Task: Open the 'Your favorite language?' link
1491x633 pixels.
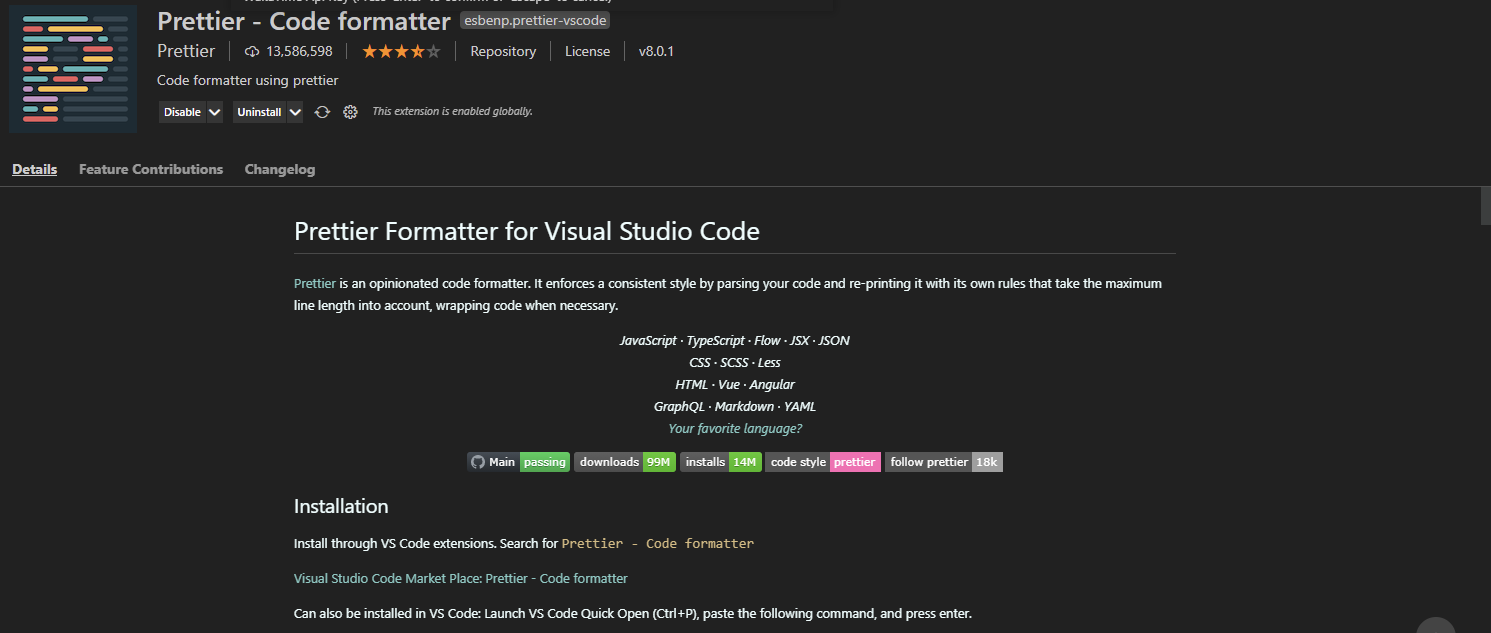Action: [x=735, y=428]
